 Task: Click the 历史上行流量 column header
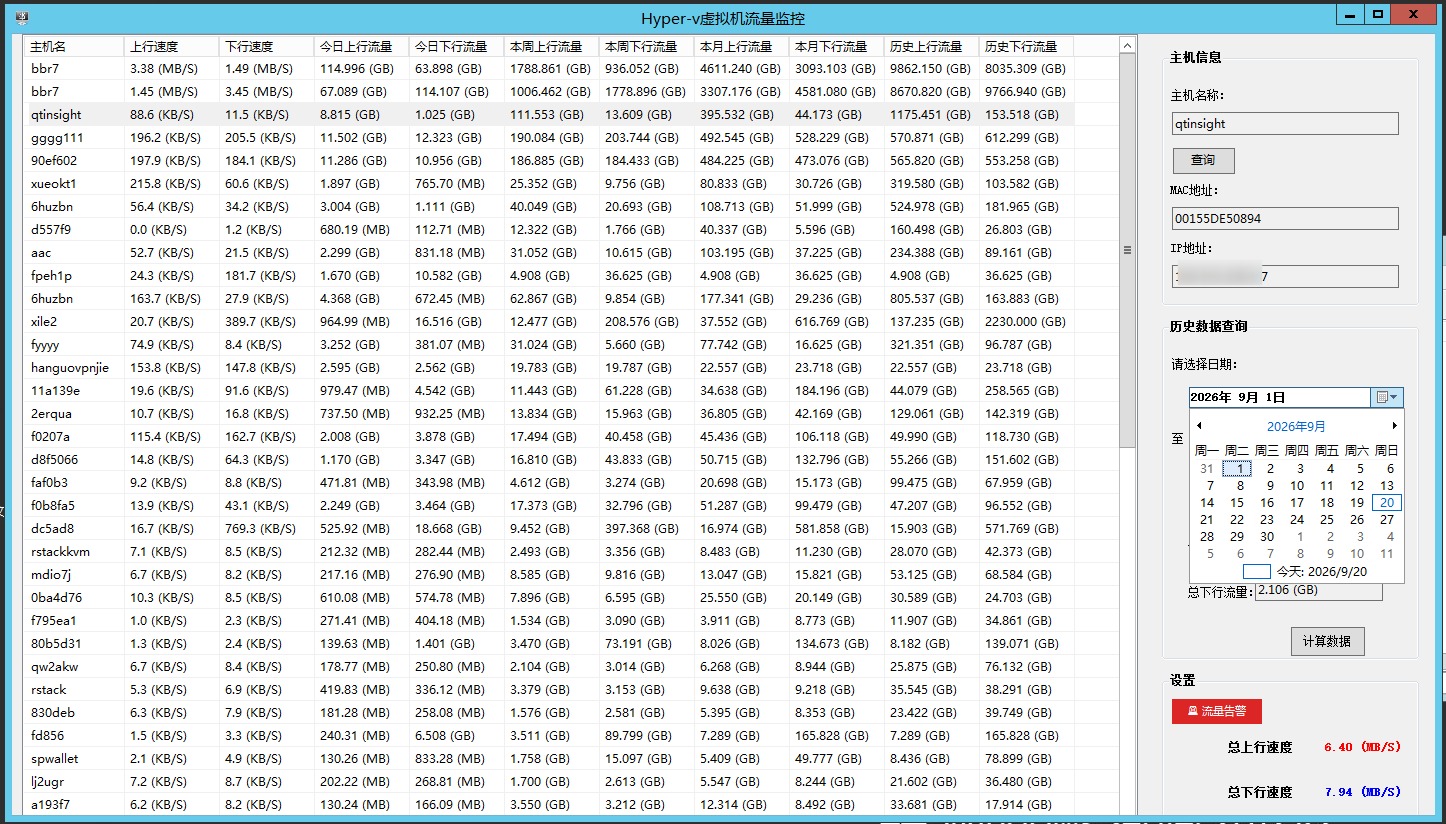[x=931, y=46]
